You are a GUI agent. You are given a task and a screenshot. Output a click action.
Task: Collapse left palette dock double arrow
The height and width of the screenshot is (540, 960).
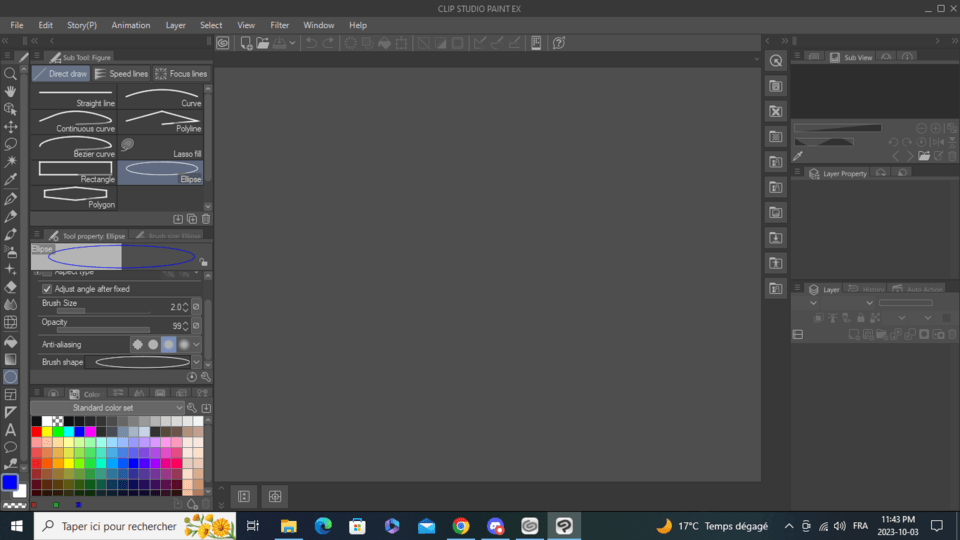click(x=5, y=41)
